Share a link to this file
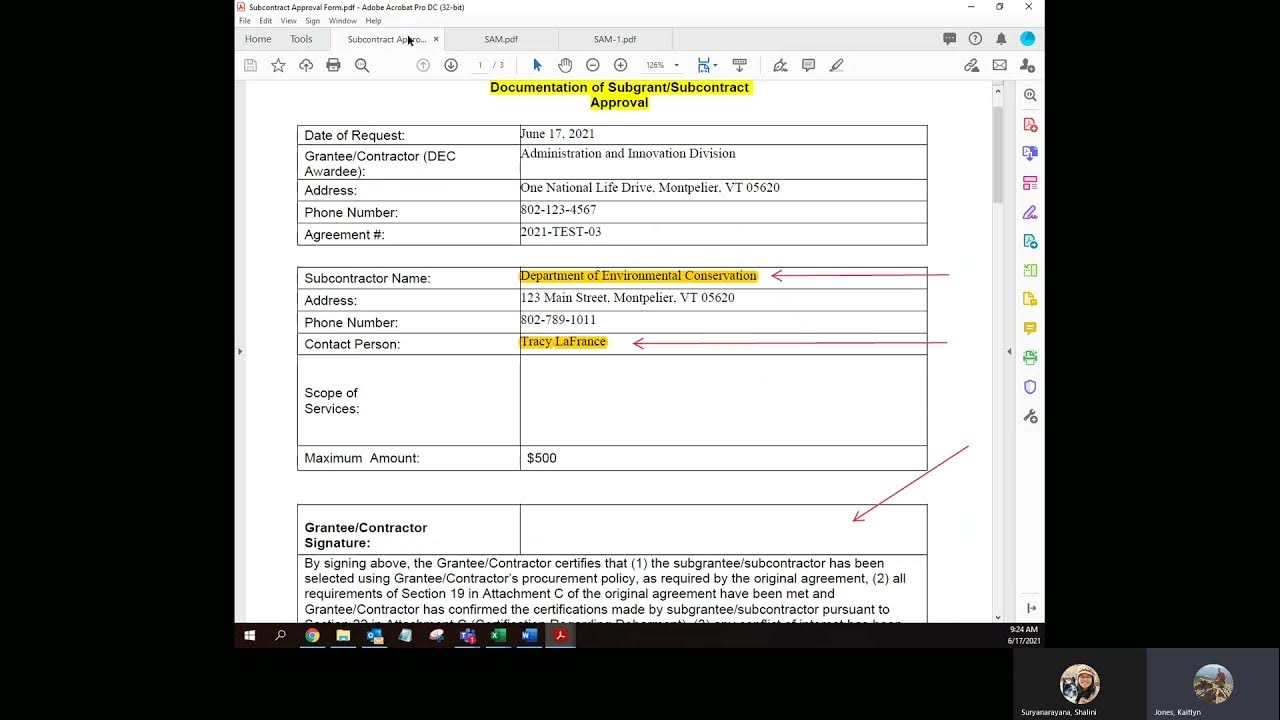Screen dimensions: 1280x720 [x=971, y=65]
